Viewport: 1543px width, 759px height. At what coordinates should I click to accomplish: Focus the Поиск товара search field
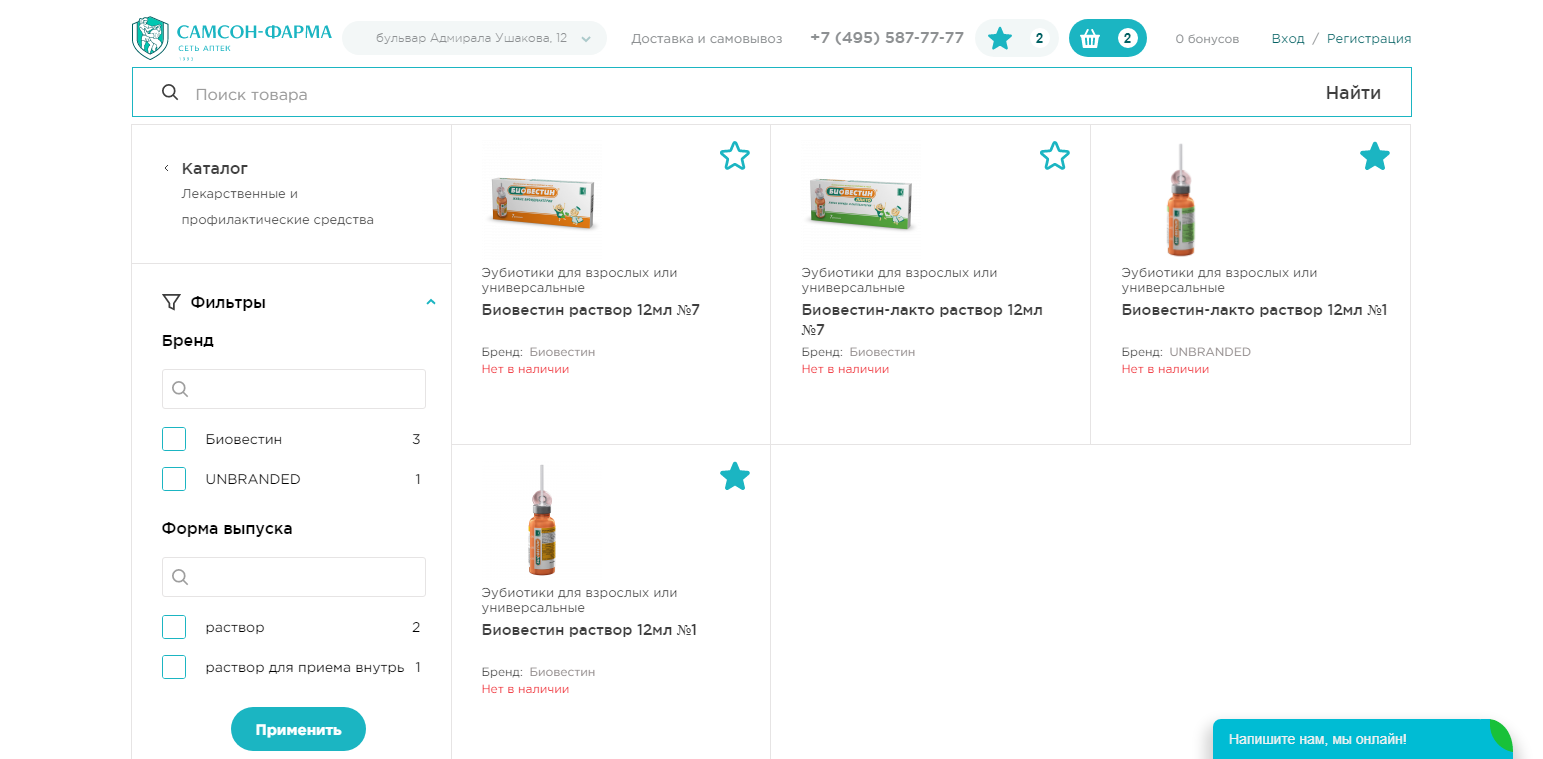(750, 94)
